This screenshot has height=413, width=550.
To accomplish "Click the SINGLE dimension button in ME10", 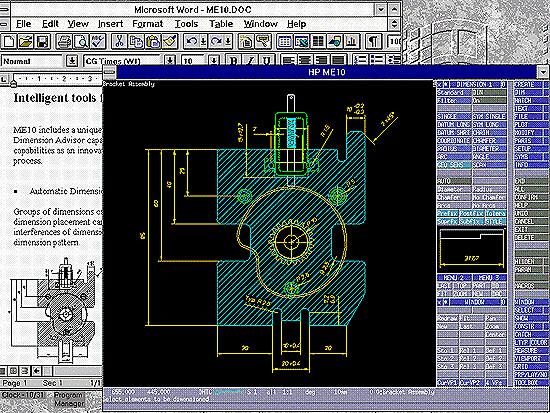I will coord(454,116).
